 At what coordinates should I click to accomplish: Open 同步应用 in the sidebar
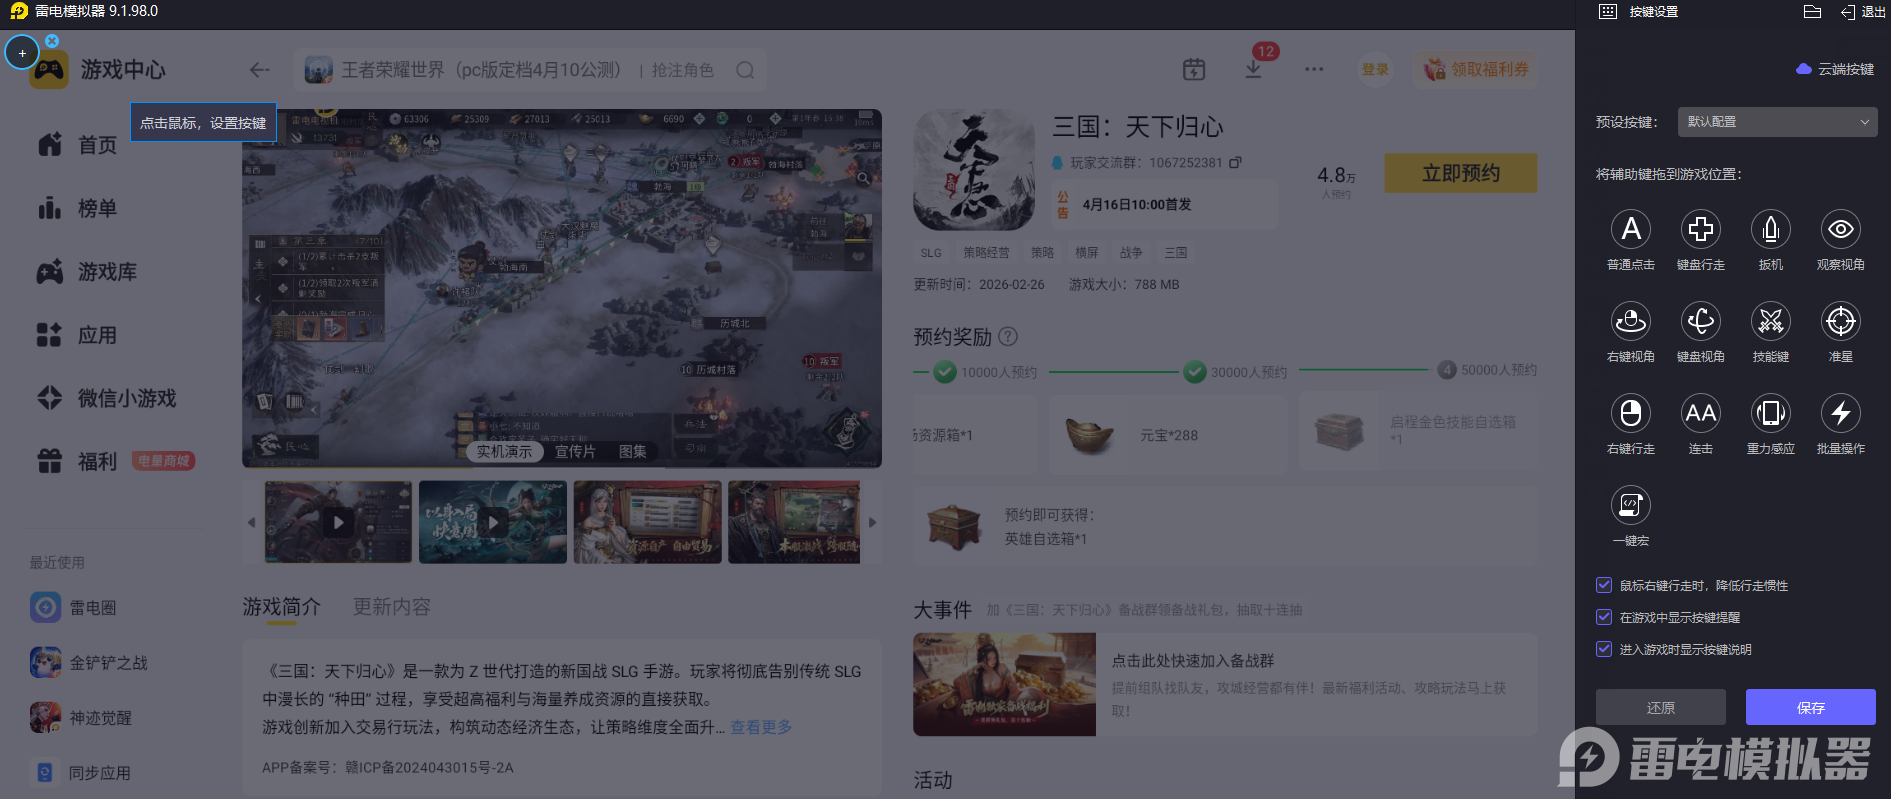point(81,772)
